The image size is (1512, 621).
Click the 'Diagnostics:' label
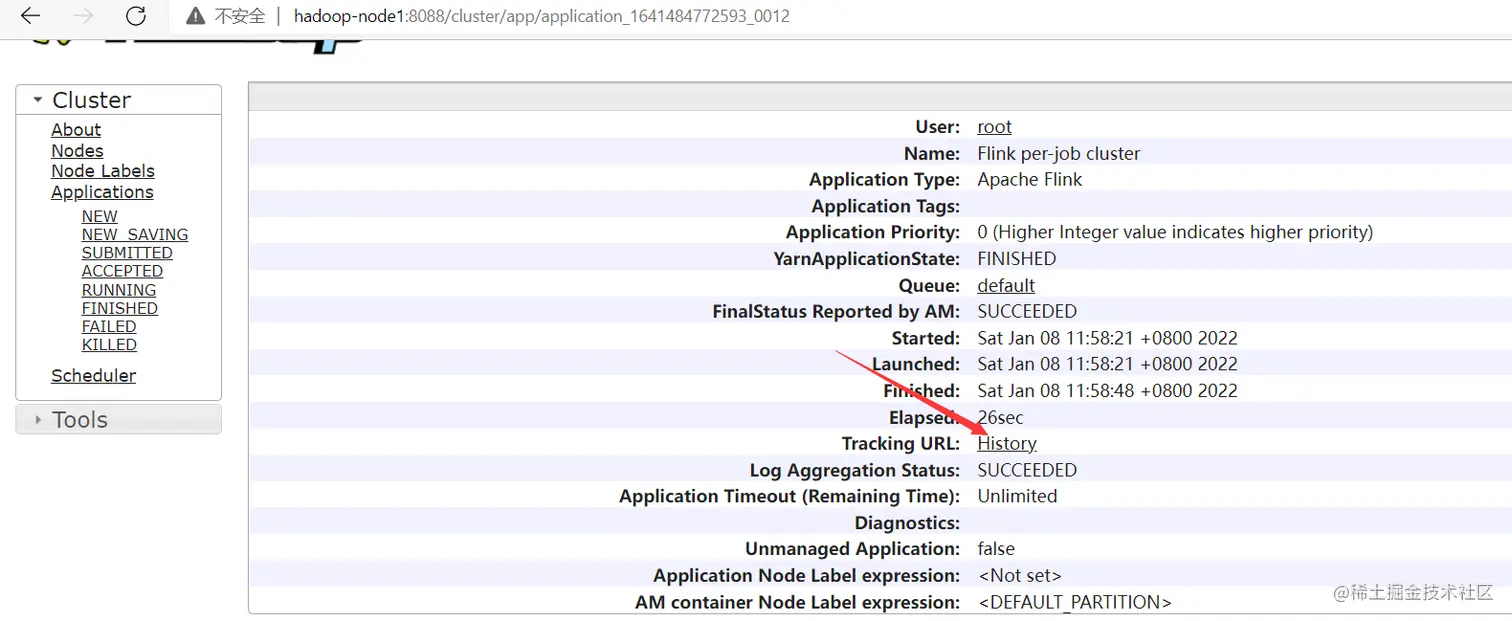908,523
